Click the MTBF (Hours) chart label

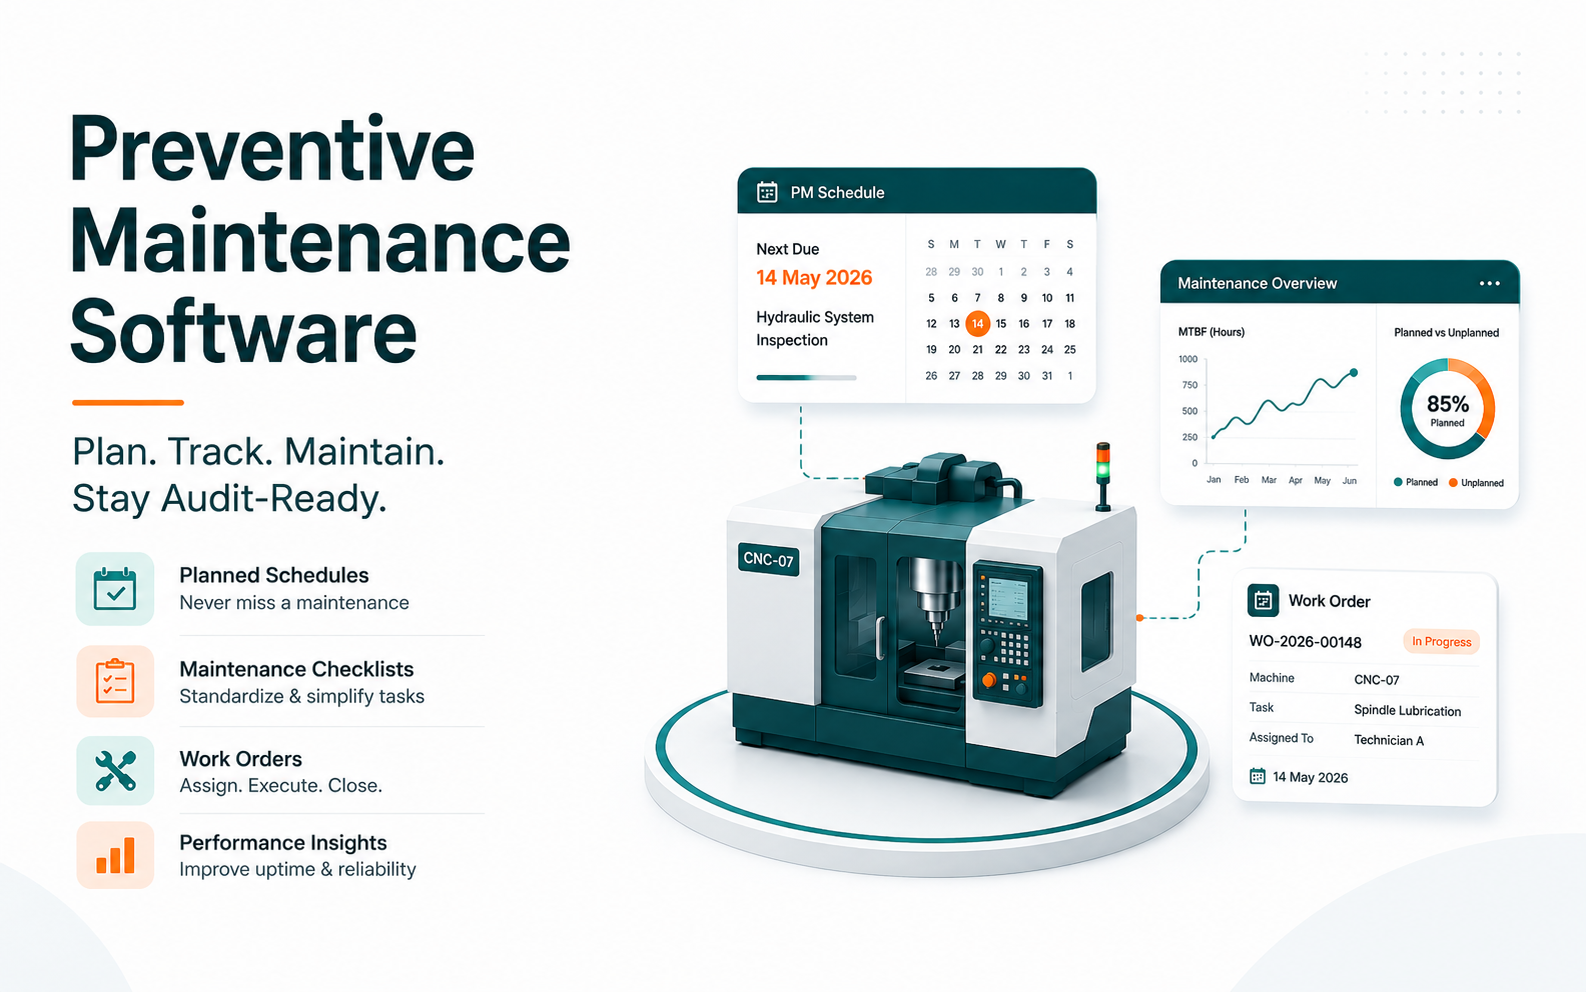click(x=1211, y=332)
